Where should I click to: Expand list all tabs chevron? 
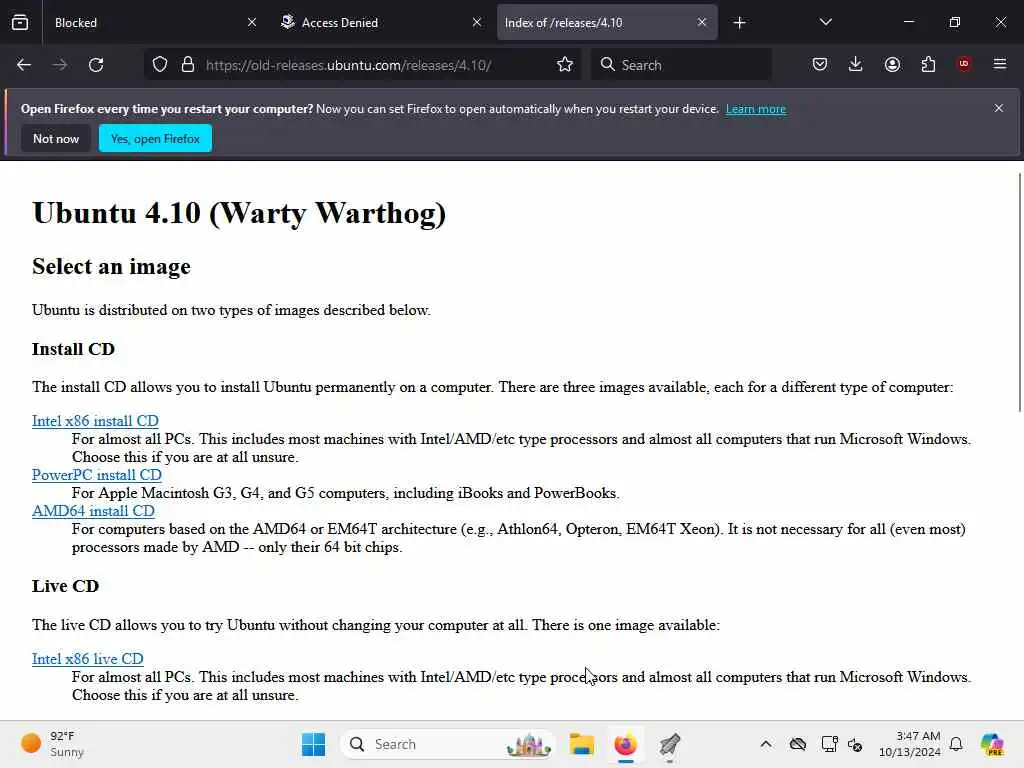825,22
